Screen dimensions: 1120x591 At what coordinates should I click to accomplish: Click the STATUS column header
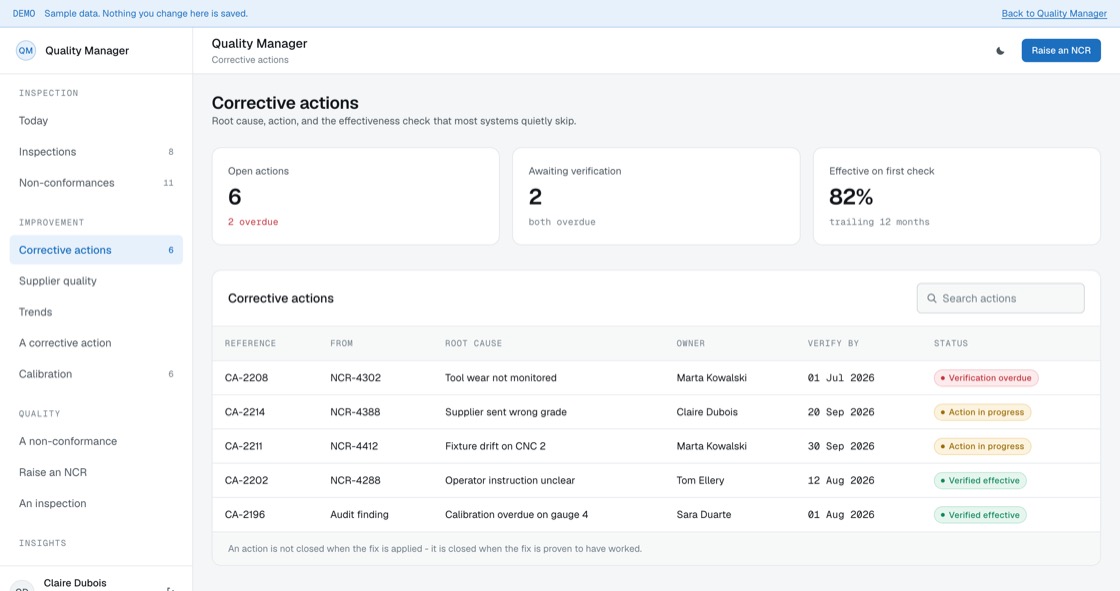point(951,344)
